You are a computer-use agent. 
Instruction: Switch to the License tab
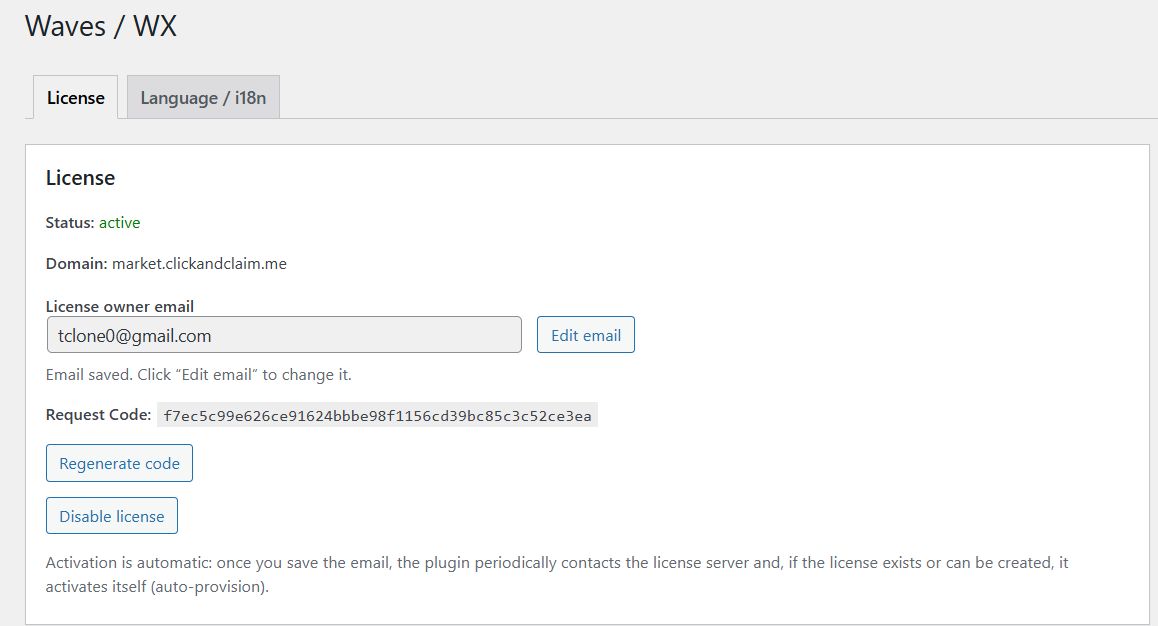76,97
